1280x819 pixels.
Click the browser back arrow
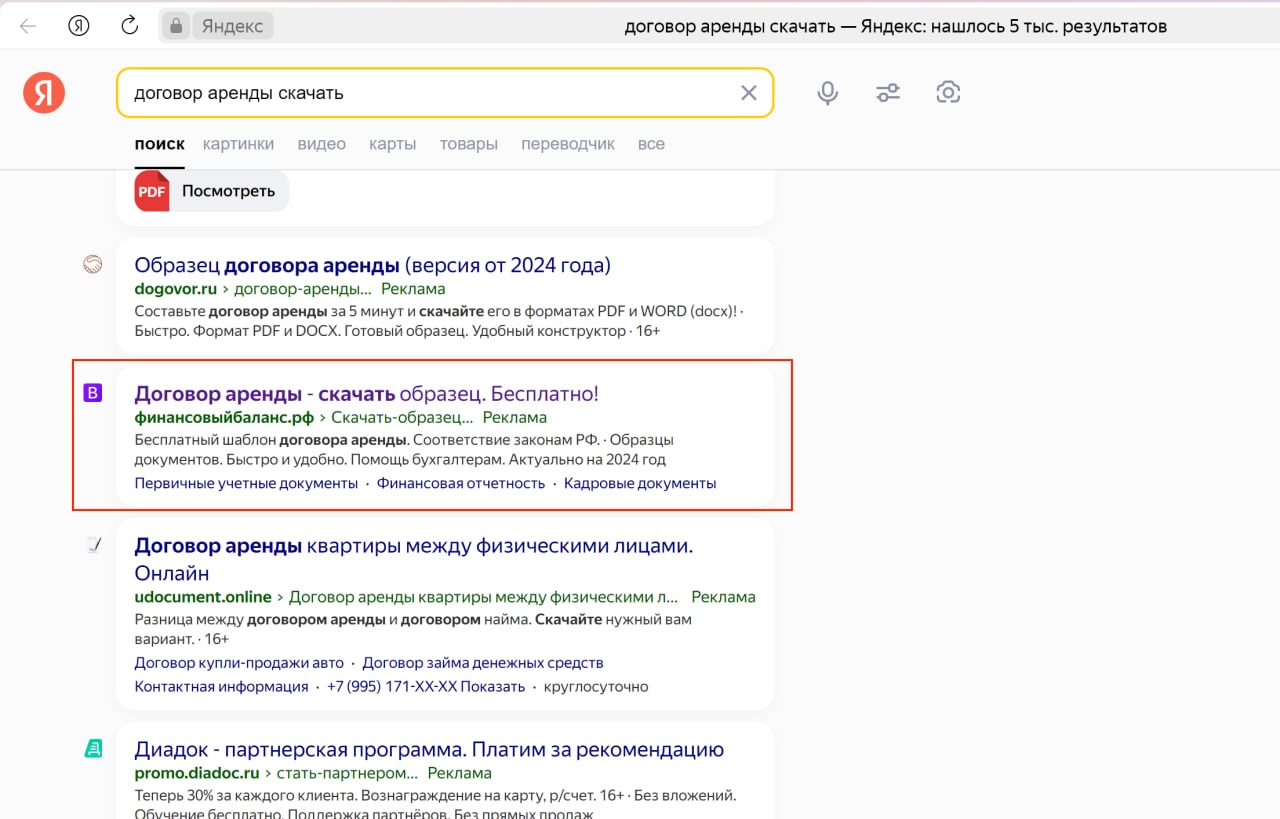(x=28, y=26)
